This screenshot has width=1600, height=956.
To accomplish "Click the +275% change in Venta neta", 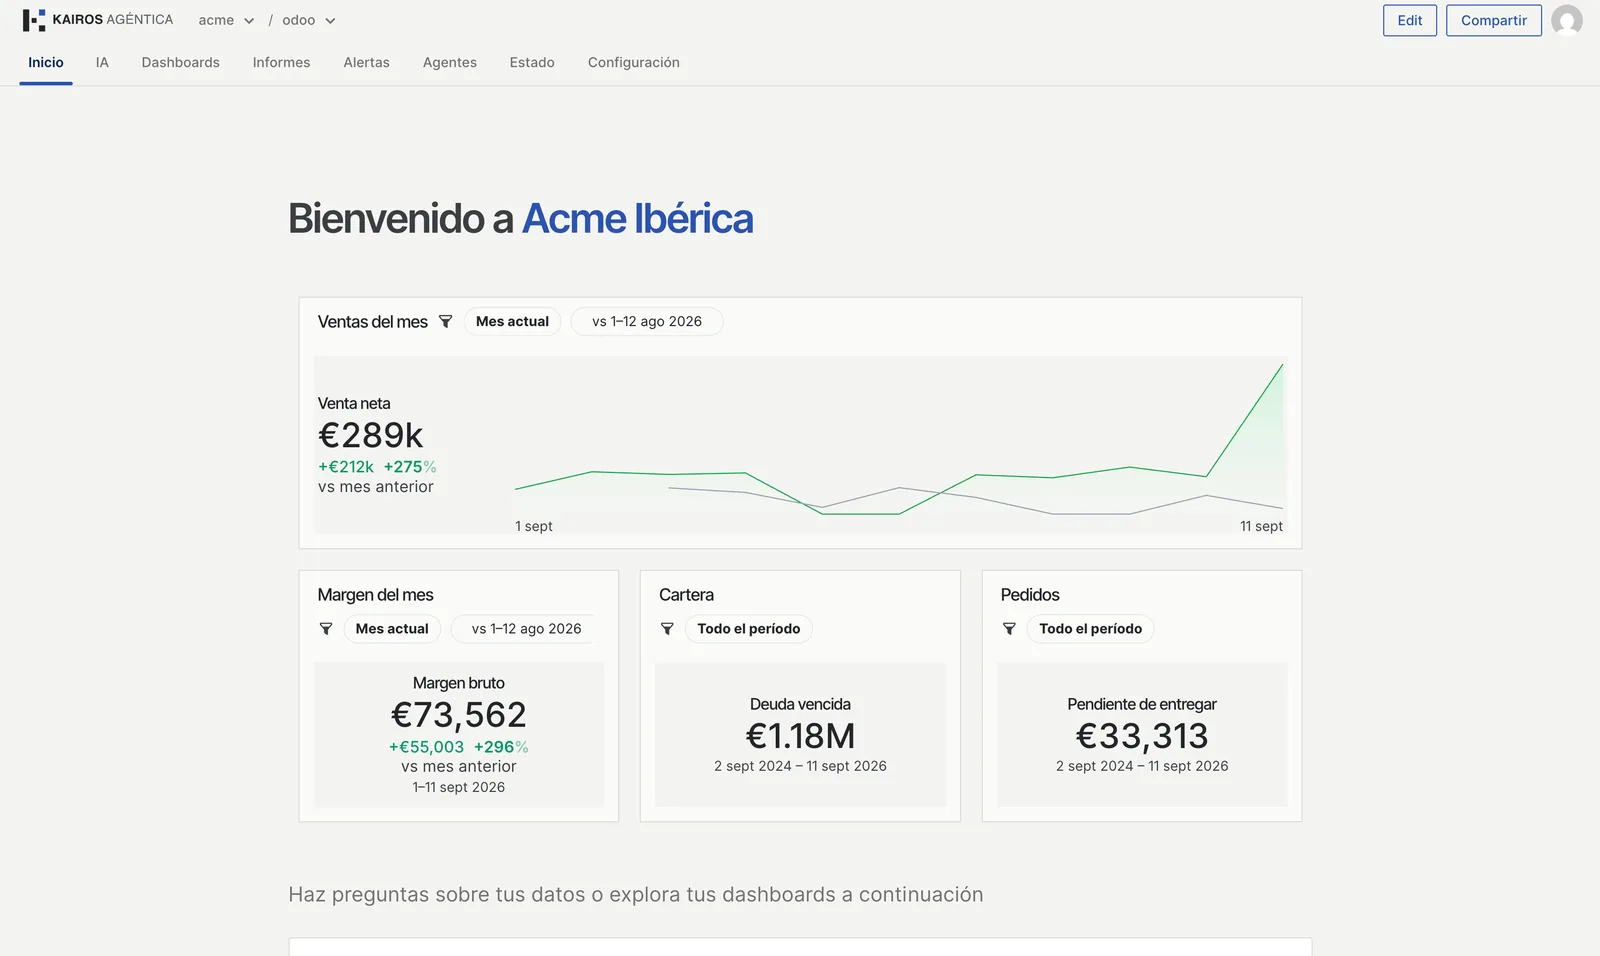I will click(410, 467).
